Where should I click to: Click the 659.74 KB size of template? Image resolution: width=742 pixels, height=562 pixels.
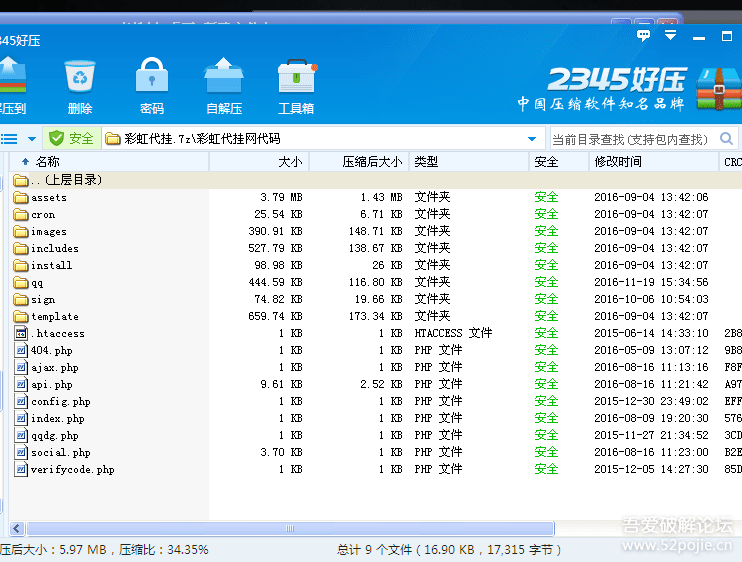coord(275,316)
